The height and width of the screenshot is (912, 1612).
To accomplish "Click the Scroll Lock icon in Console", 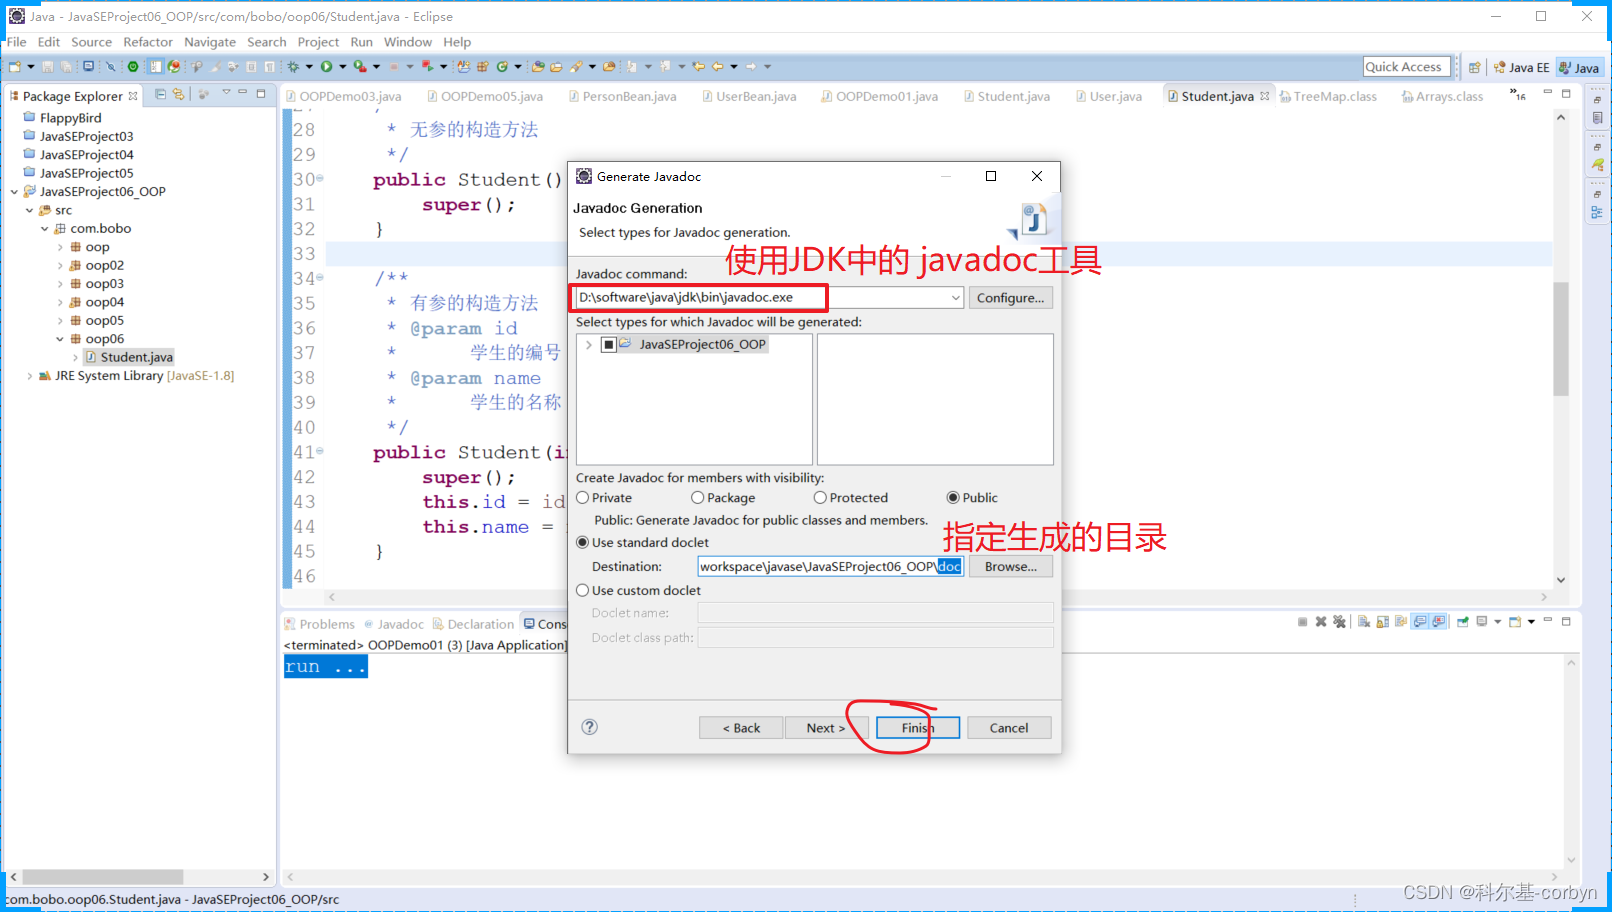I will (x=1383, y=622).
